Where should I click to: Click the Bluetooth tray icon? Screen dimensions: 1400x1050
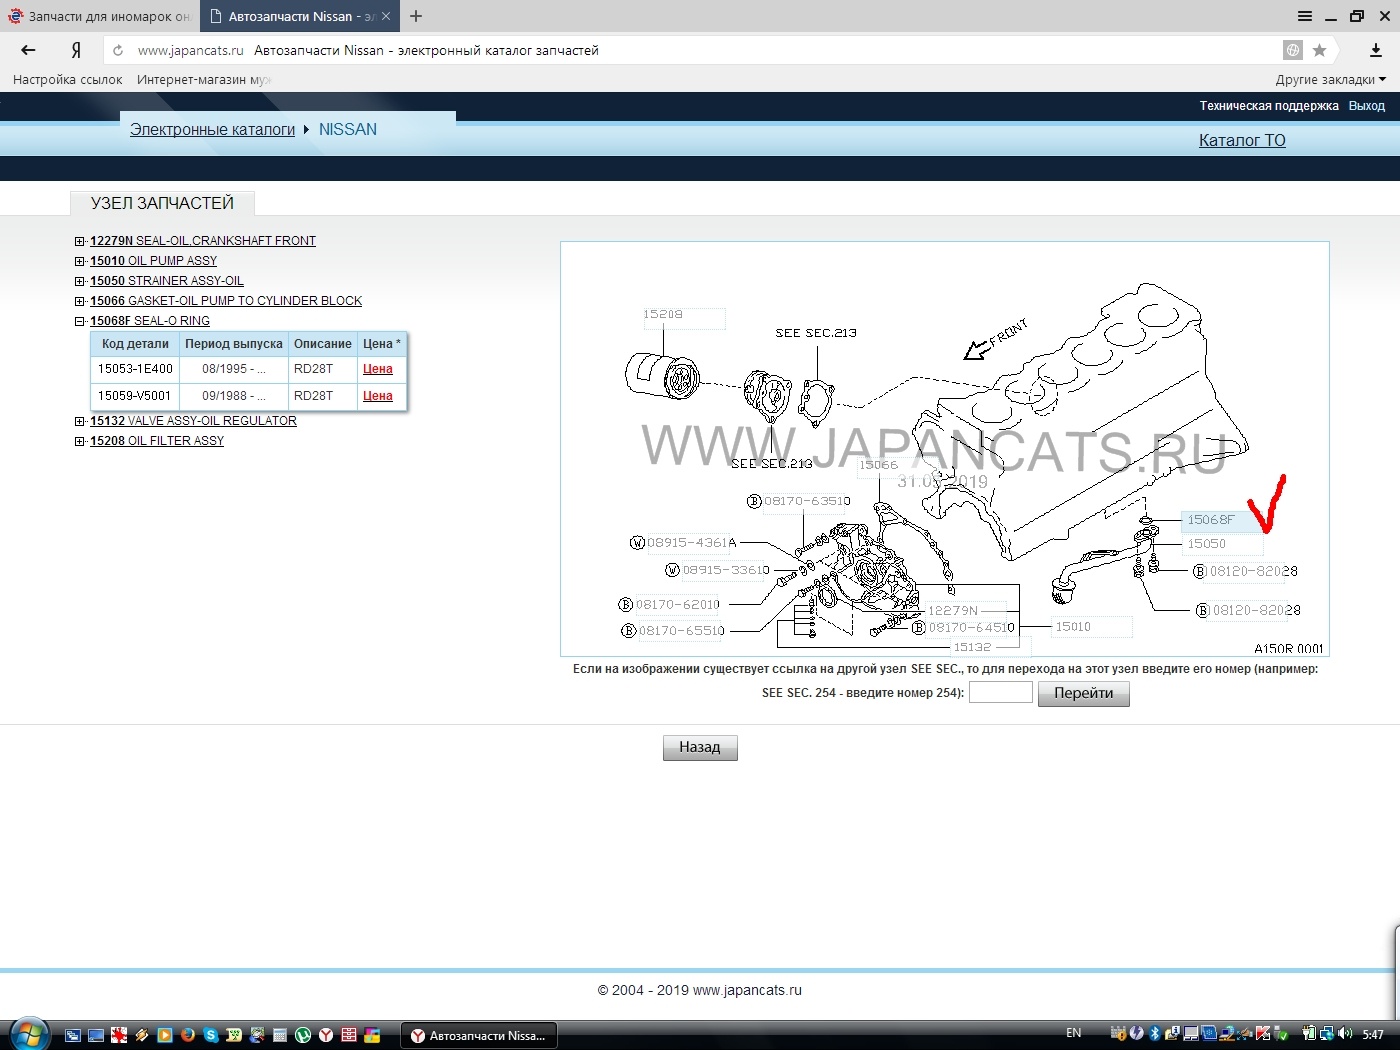(1154, 1033)
